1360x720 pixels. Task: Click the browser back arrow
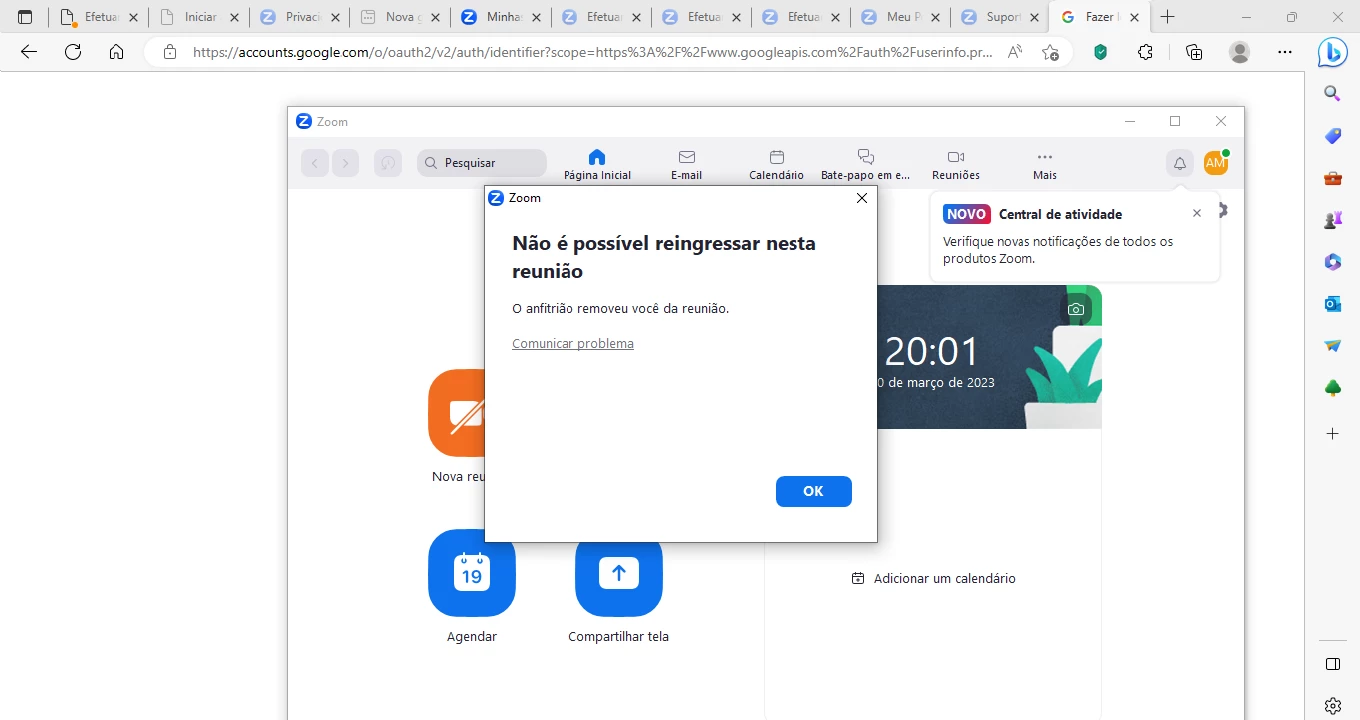[x=29, y=52]
